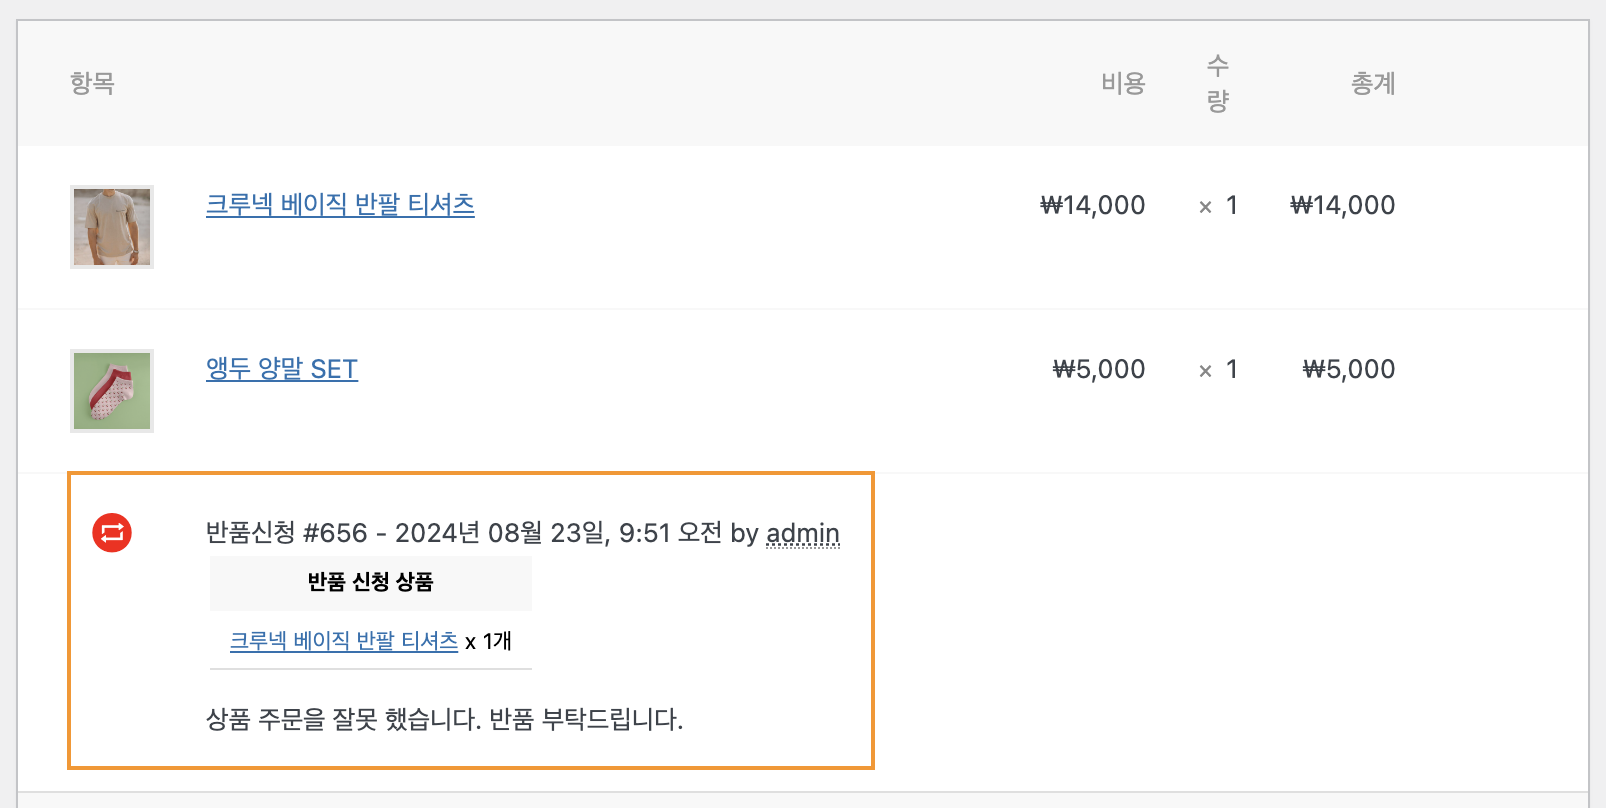Image resolution: width=1606 pixels, height=808 pixels.
Task: Open the admin user link
Action: [x=803, y=533]
